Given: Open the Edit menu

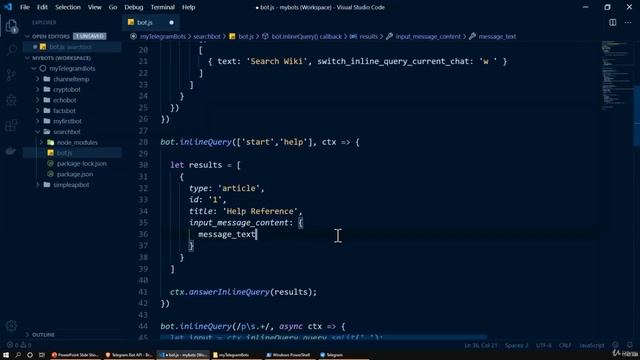Looking at the screenshot, I should tap(42, 7).
